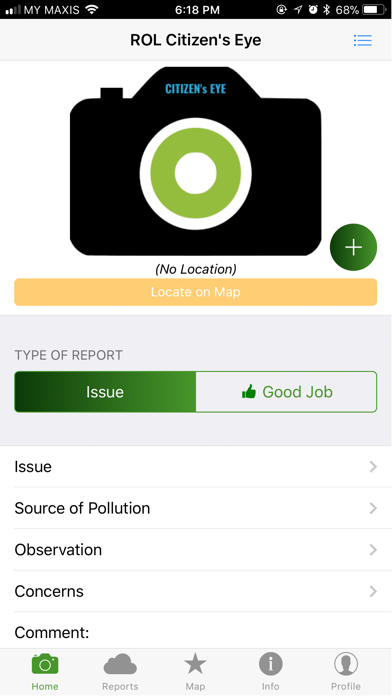This screenshot has width=392, height=696.
Task: Open the Source of Pollution row
Action: [196, 508]
